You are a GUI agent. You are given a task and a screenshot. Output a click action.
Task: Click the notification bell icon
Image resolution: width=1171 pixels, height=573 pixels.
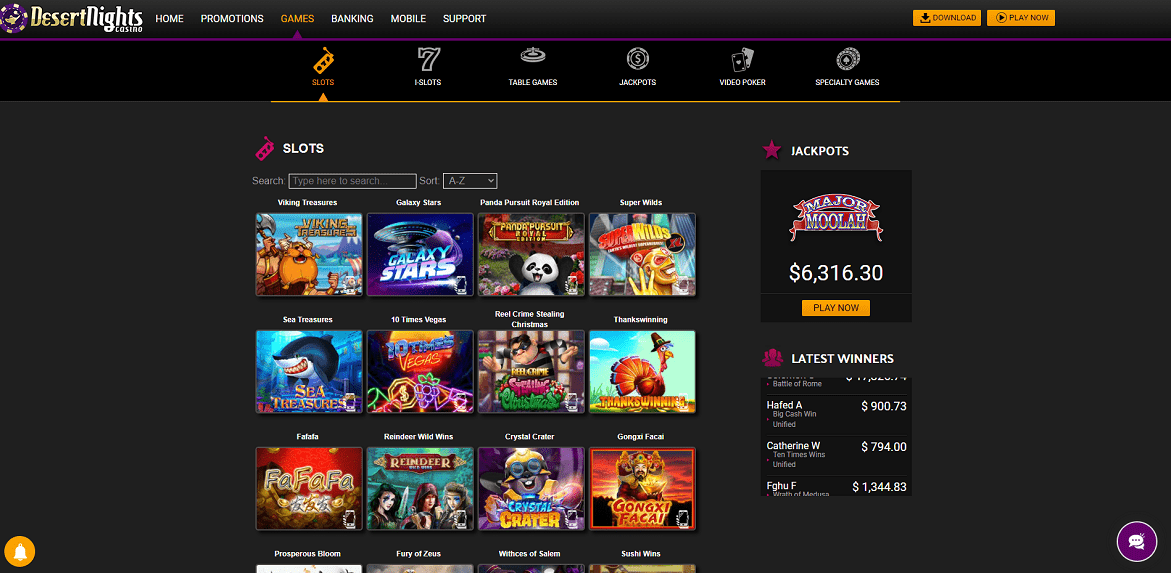point(20,550)
